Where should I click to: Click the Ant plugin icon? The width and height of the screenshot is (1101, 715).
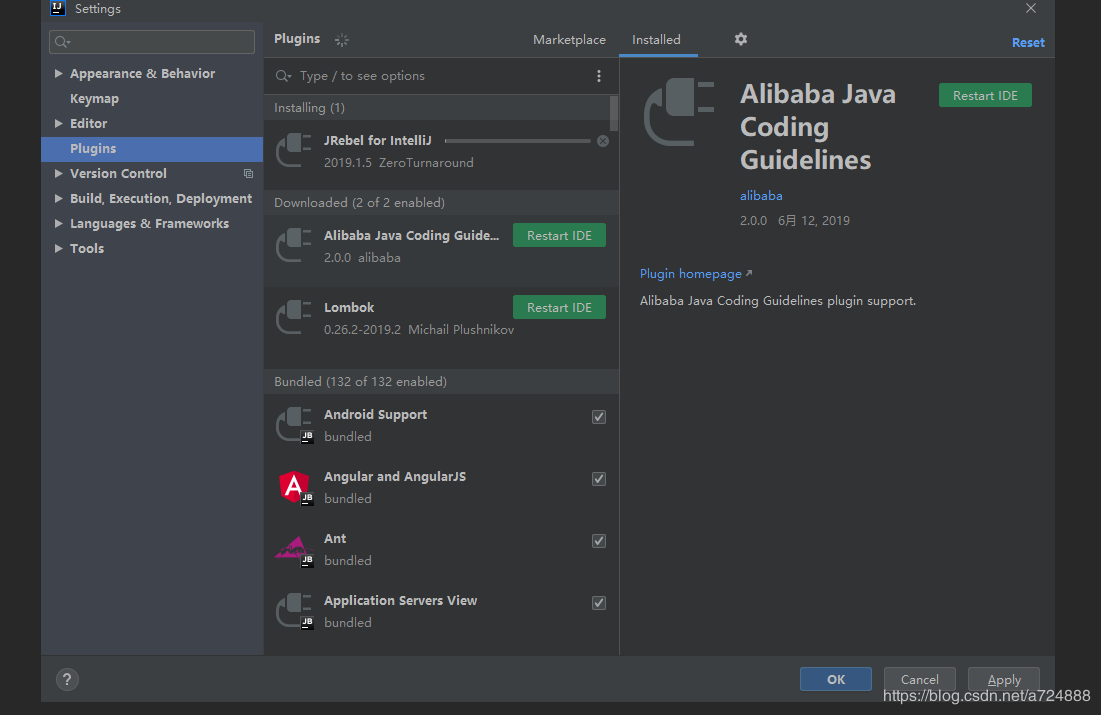point(294,549)
